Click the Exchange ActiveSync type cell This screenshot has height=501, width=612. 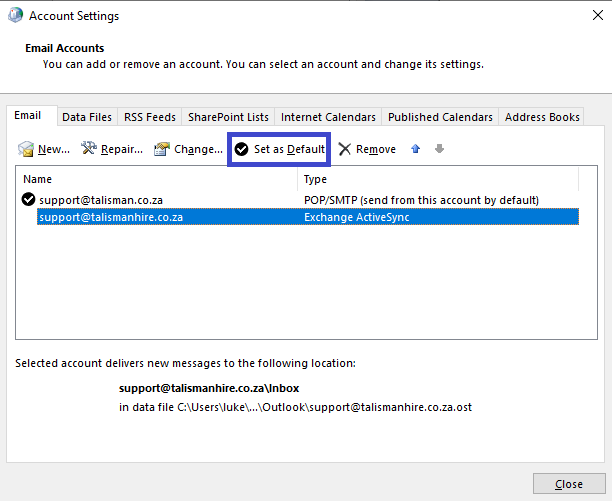pyautogui.click(x=356, y=217)
